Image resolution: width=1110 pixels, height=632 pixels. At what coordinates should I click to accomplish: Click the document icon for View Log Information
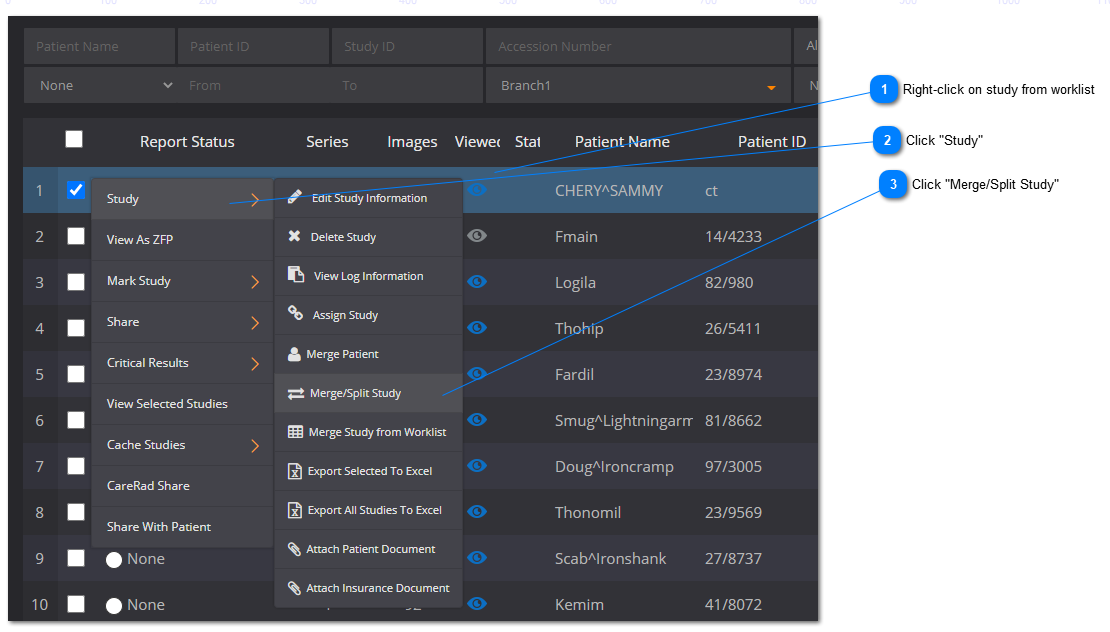(x=296, y=275)
